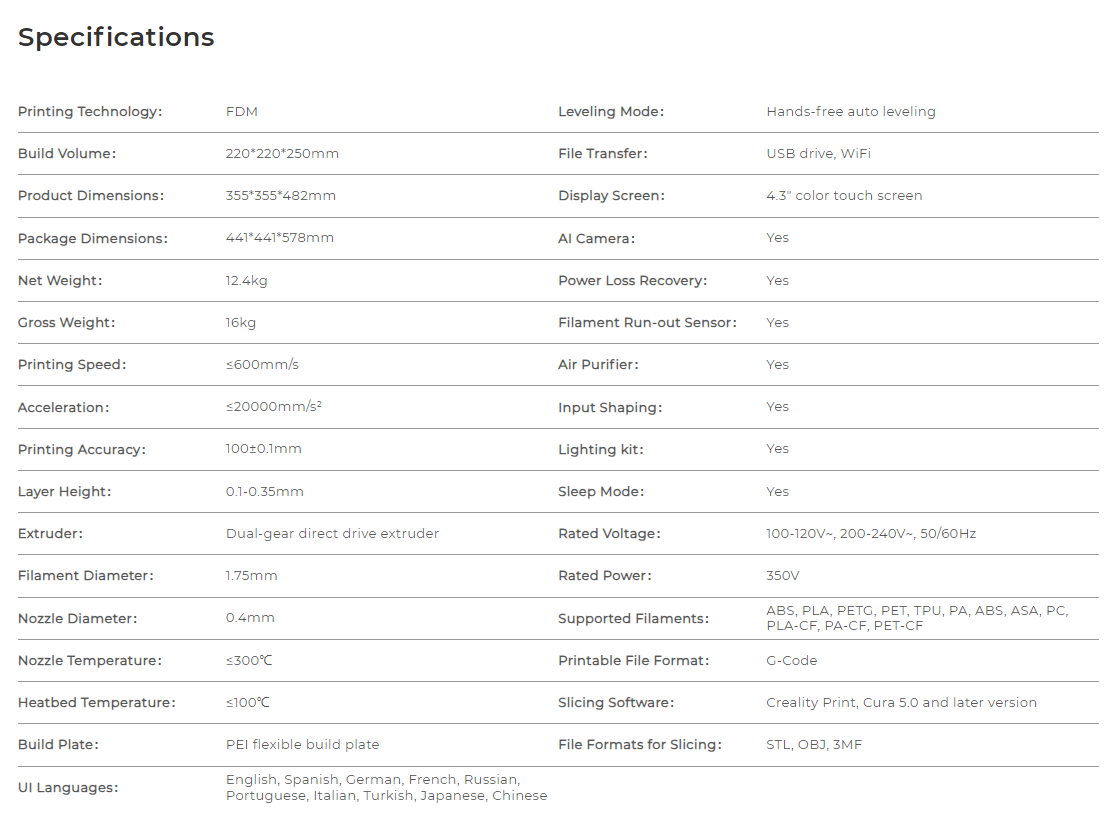Select the UI Languages list text
The height and width of the screenshot is (826, 1120).
[386, 787]
